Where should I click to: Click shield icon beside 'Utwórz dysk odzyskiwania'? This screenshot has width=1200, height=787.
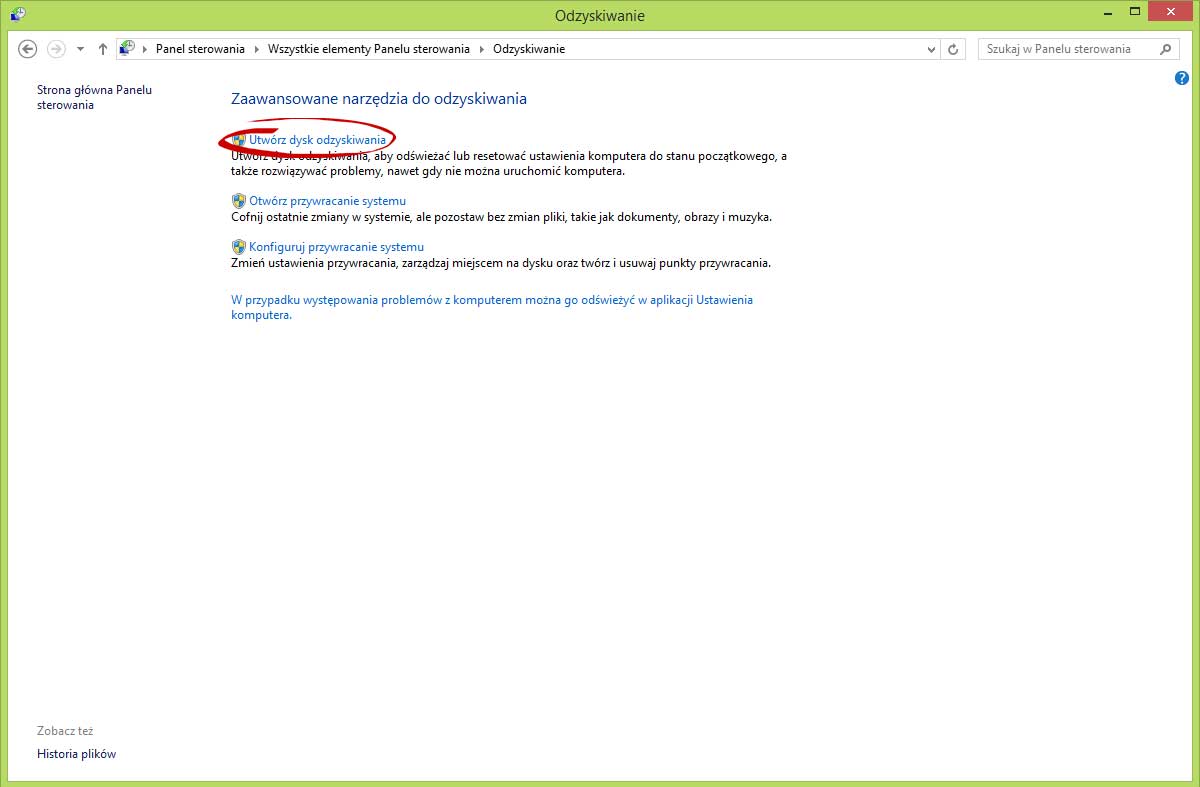tap(238, 140)
